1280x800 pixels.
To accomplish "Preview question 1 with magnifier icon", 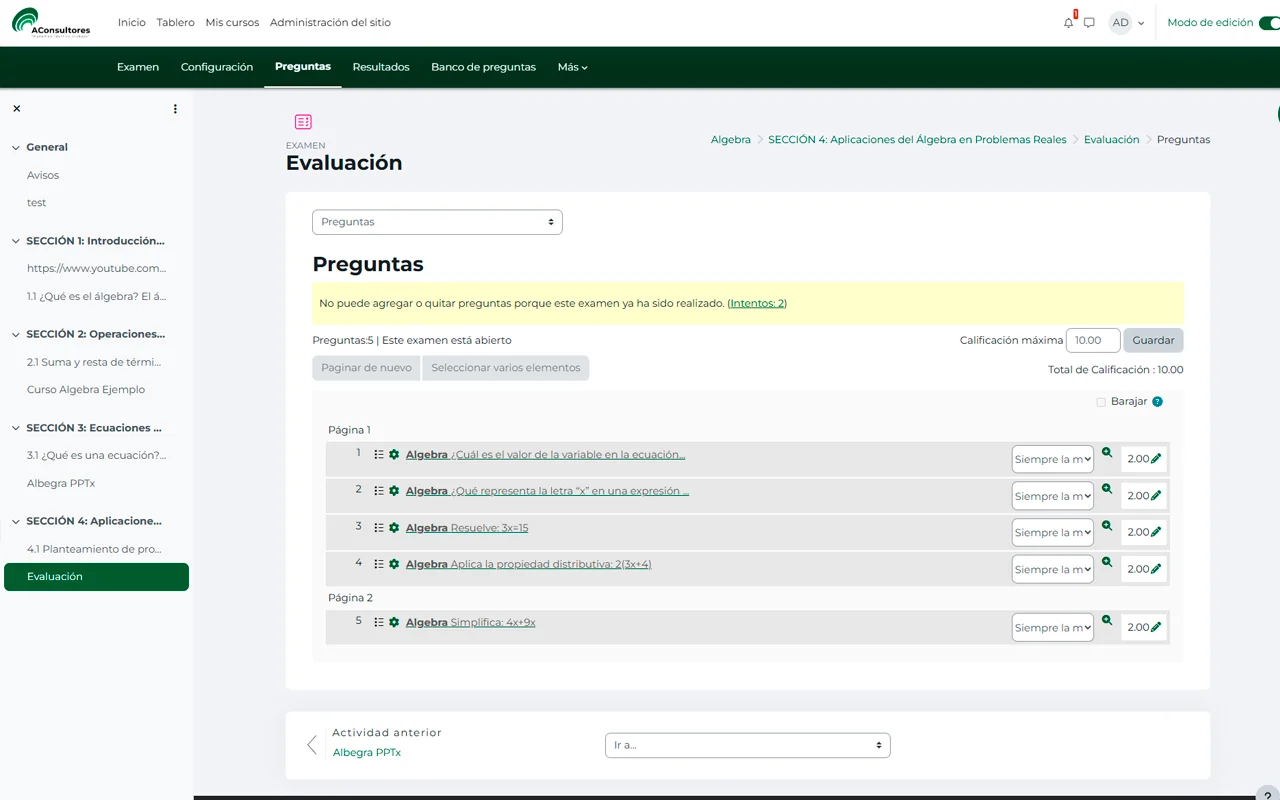I will coord(1107,452).
